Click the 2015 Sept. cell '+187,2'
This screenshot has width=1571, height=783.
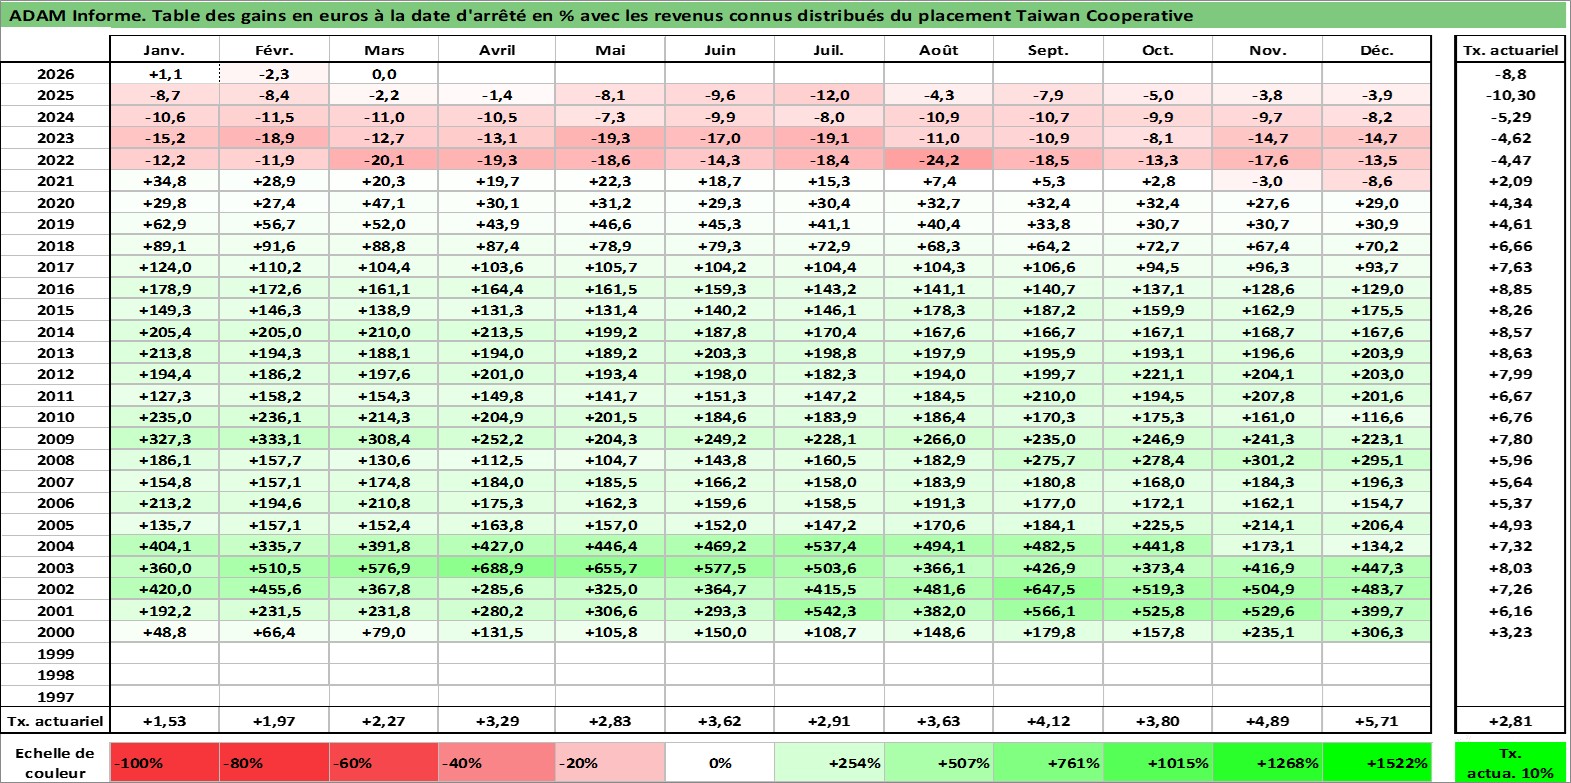pyautogui.click(x=1048, y=310)
